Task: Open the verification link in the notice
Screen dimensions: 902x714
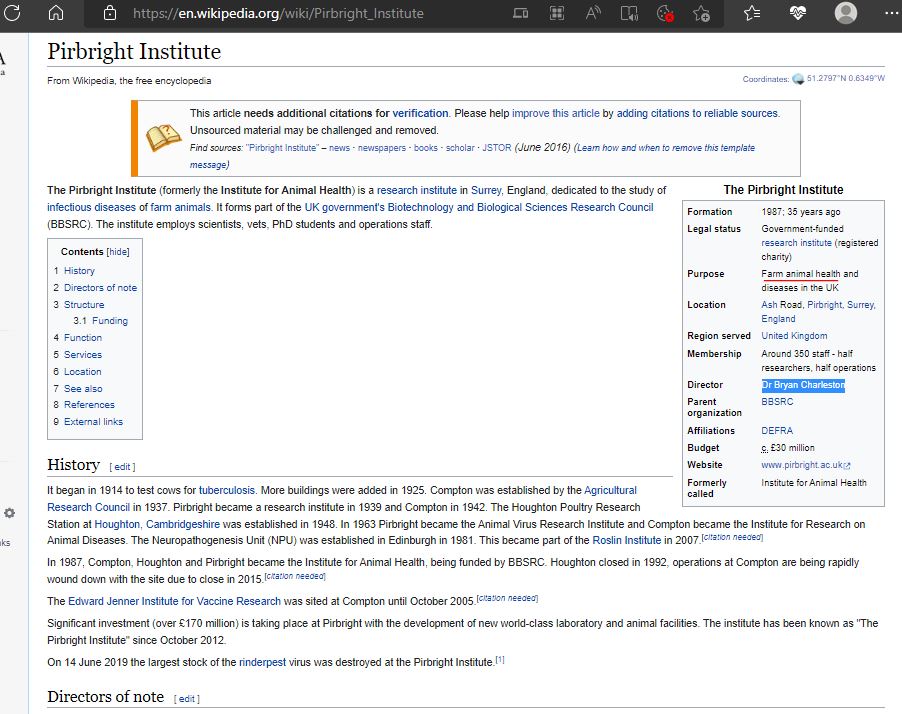Action: point(420,113)
